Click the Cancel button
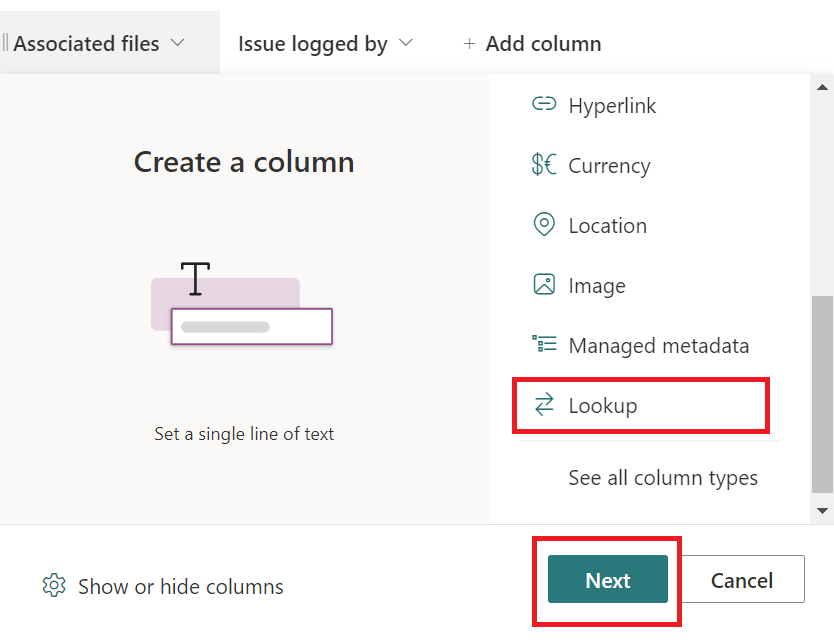Screen dimensions: 834x644 point(741,580)
